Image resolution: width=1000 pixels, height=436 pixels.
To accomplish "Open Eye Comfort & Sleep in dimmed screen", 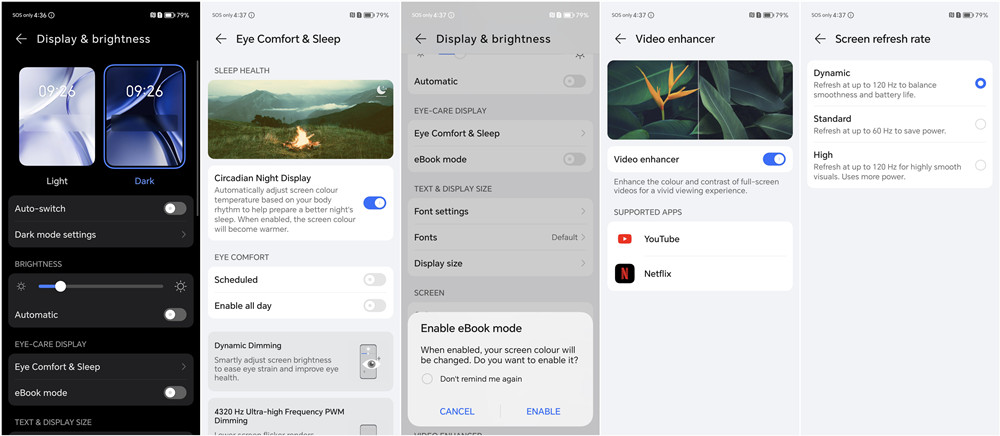I will click(500, 133).
